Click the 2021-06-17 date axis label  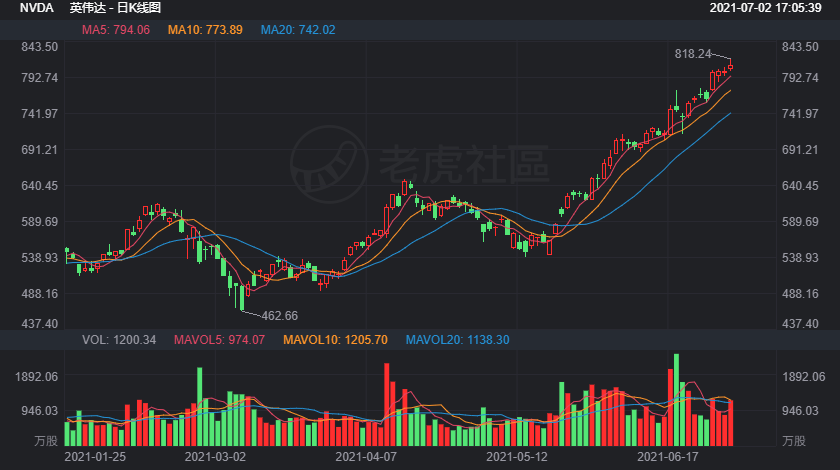[x=668, y=457]
